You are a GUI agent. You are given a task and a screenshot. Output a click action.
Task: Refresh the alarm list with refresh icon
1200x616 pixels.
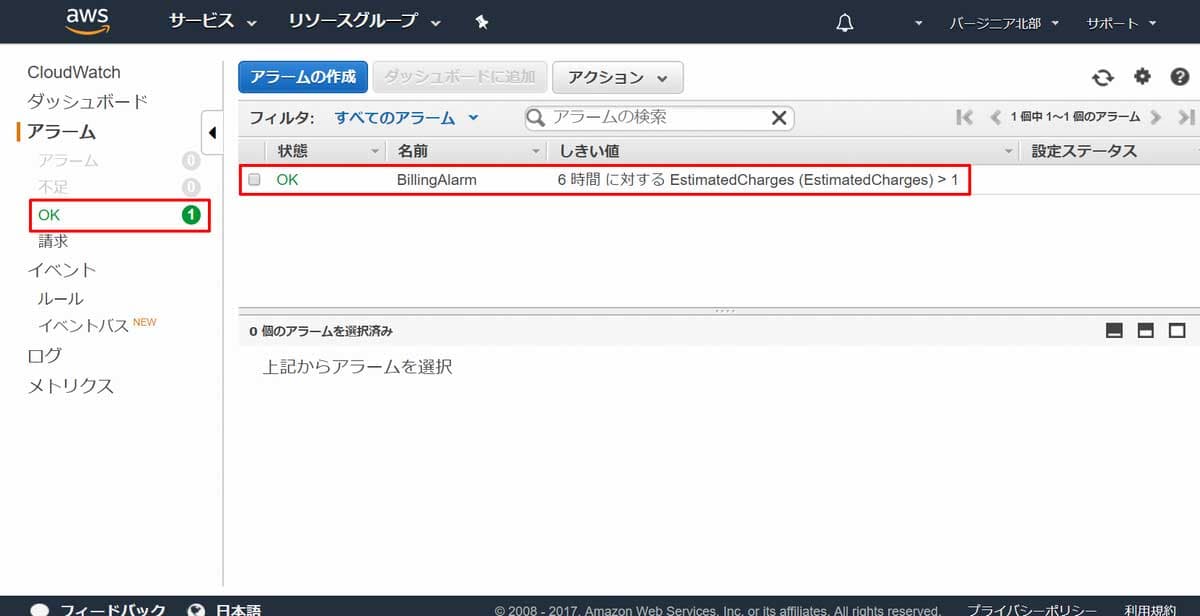click(1102, 77)
